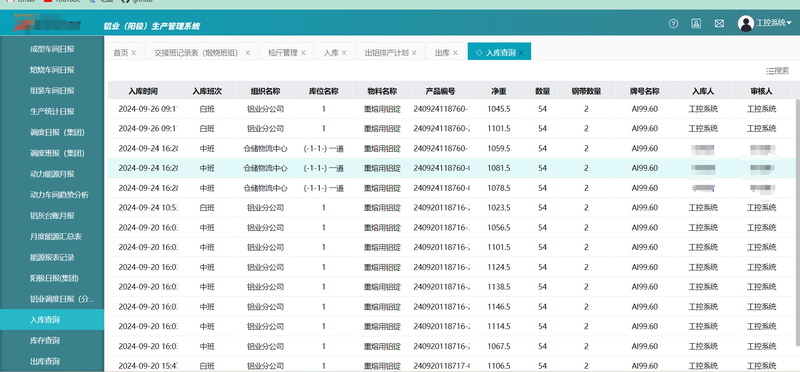The image size is (800, 372).
Task: Refresh circle icon on 入库查询 tab
Action: [479, 53]
